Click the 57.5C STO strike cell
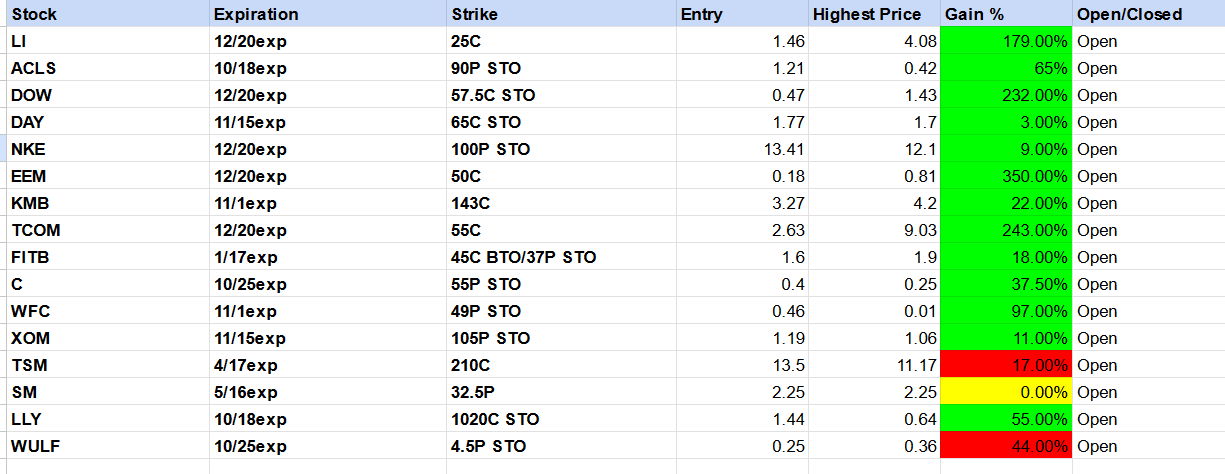Screen dimensions: 1225x474 tap(562, 95)
